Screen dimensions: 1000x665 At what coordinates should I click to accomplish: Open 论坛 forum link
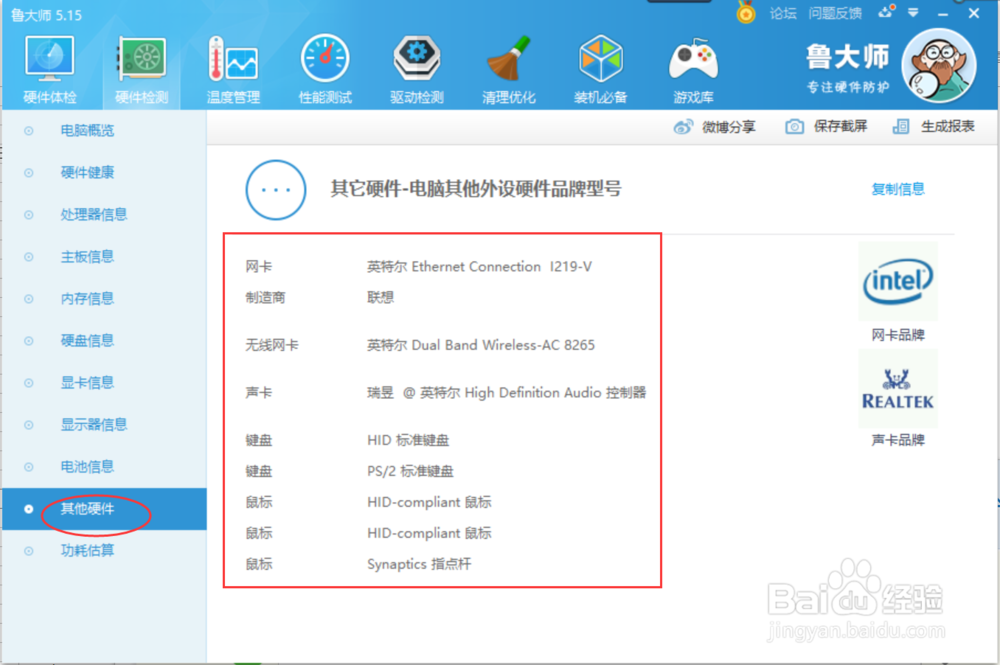(783, 13)
